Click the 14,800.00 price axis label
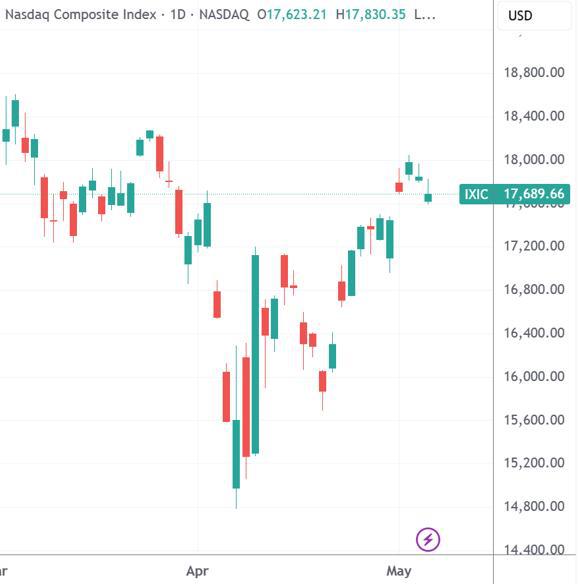 [x=534, y=506]
